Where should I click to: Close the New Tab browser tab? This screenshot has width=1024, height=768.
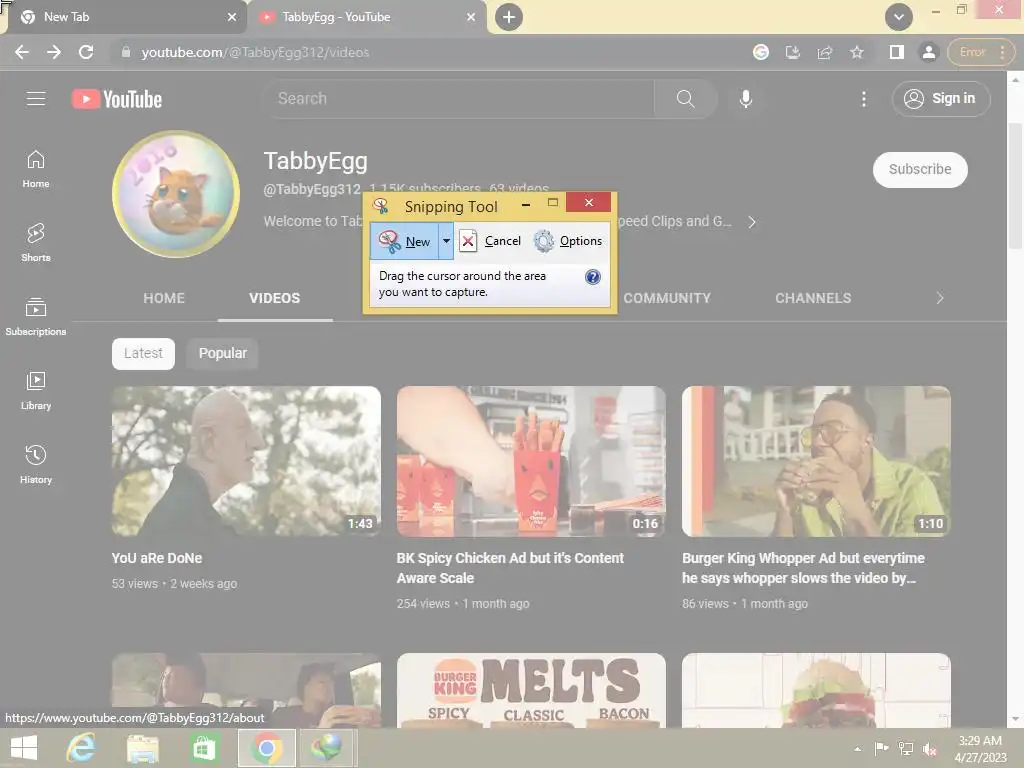[x=232, y=17]
